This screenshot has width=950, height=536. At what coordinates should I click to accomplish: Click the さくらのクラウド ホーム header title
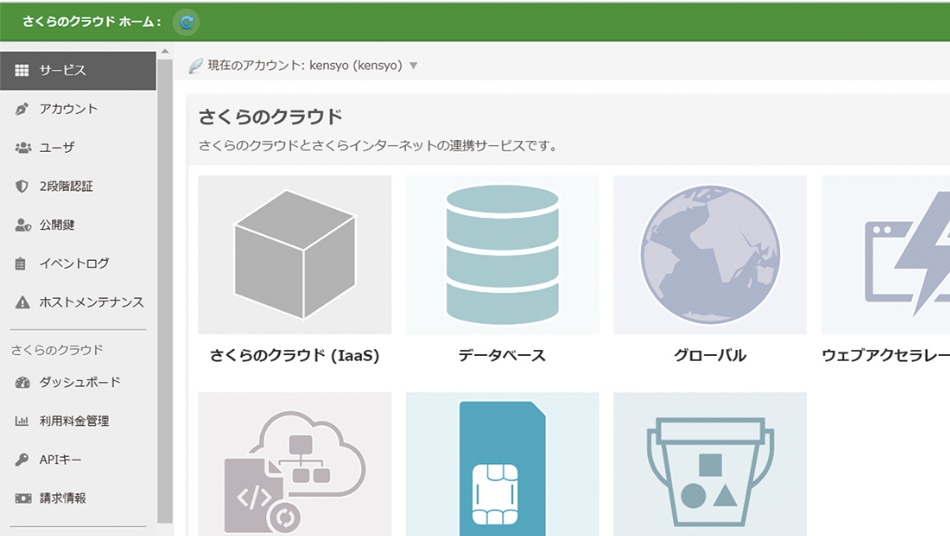pyautogui.click(x=92, y=22)
